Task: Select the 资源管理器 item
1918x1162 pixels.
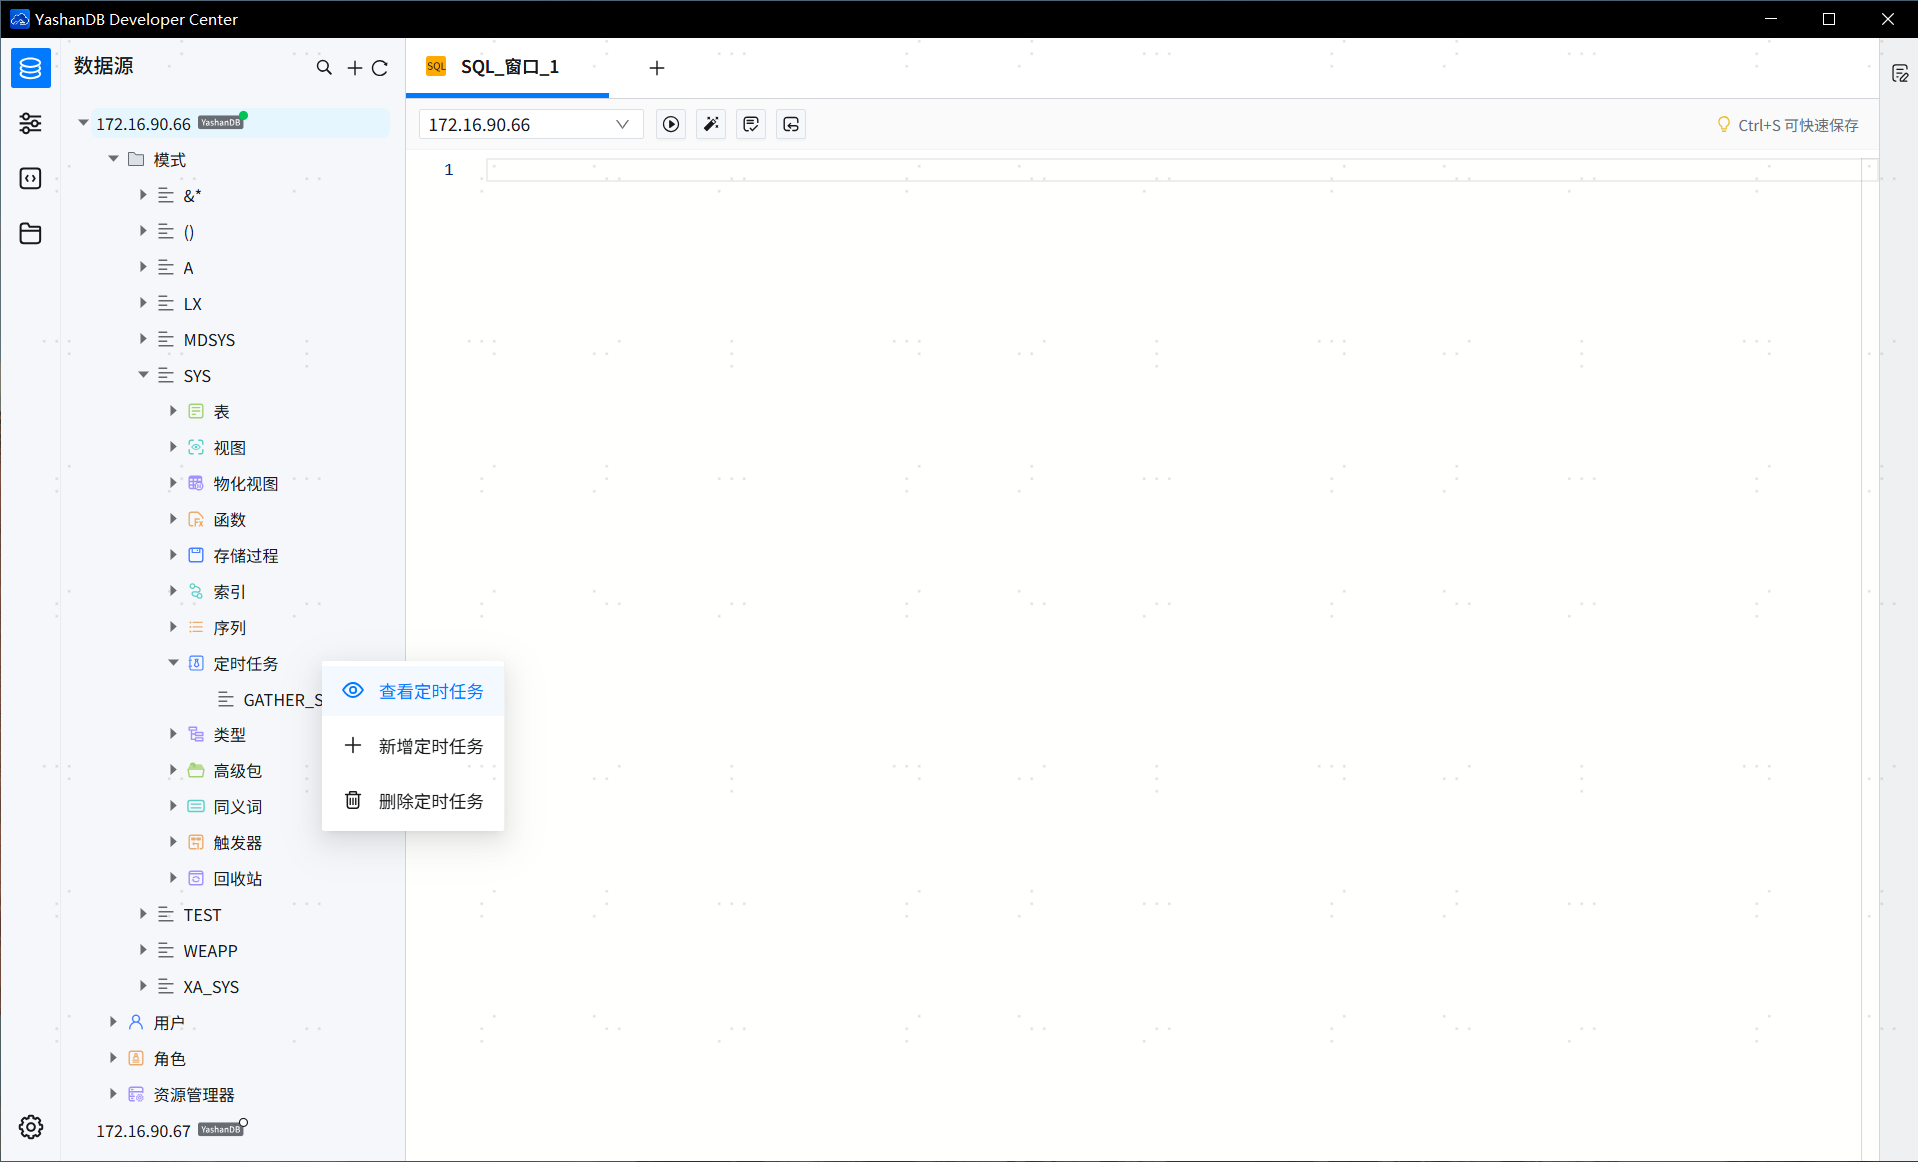Action: click(x=193, y=1095)
